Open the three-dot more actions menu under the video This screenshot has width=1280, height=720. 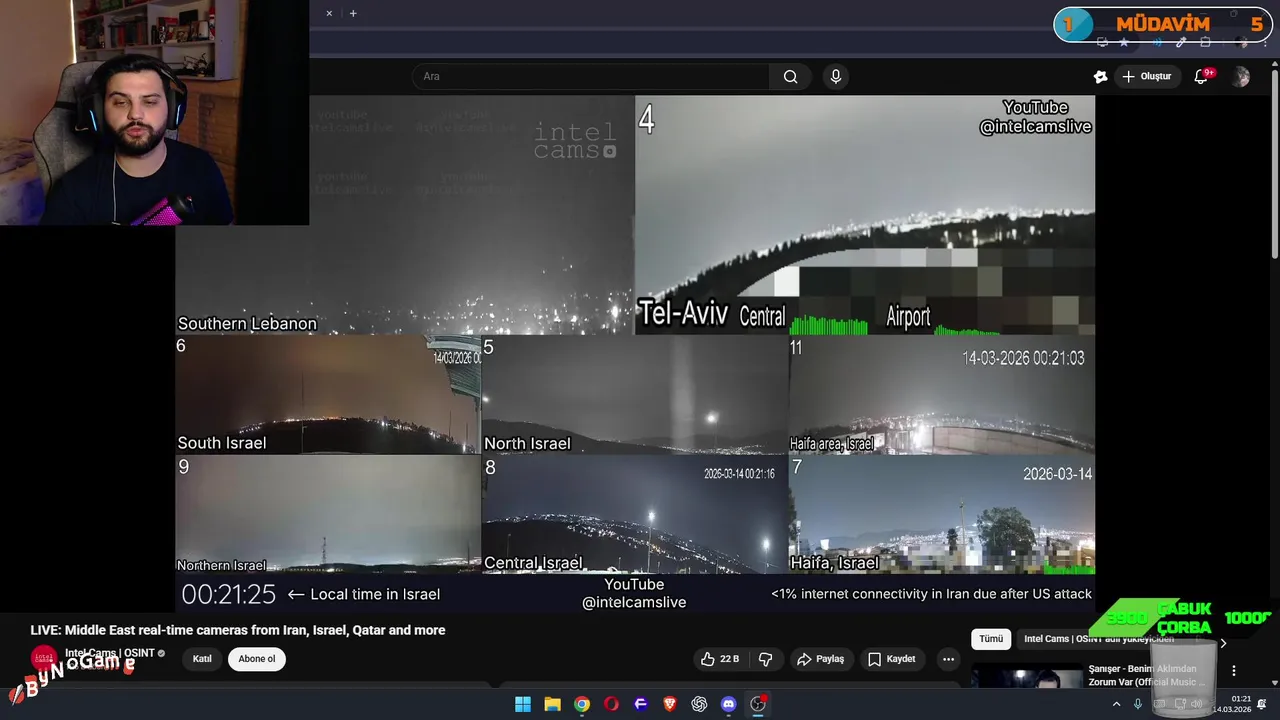point(948,659)
